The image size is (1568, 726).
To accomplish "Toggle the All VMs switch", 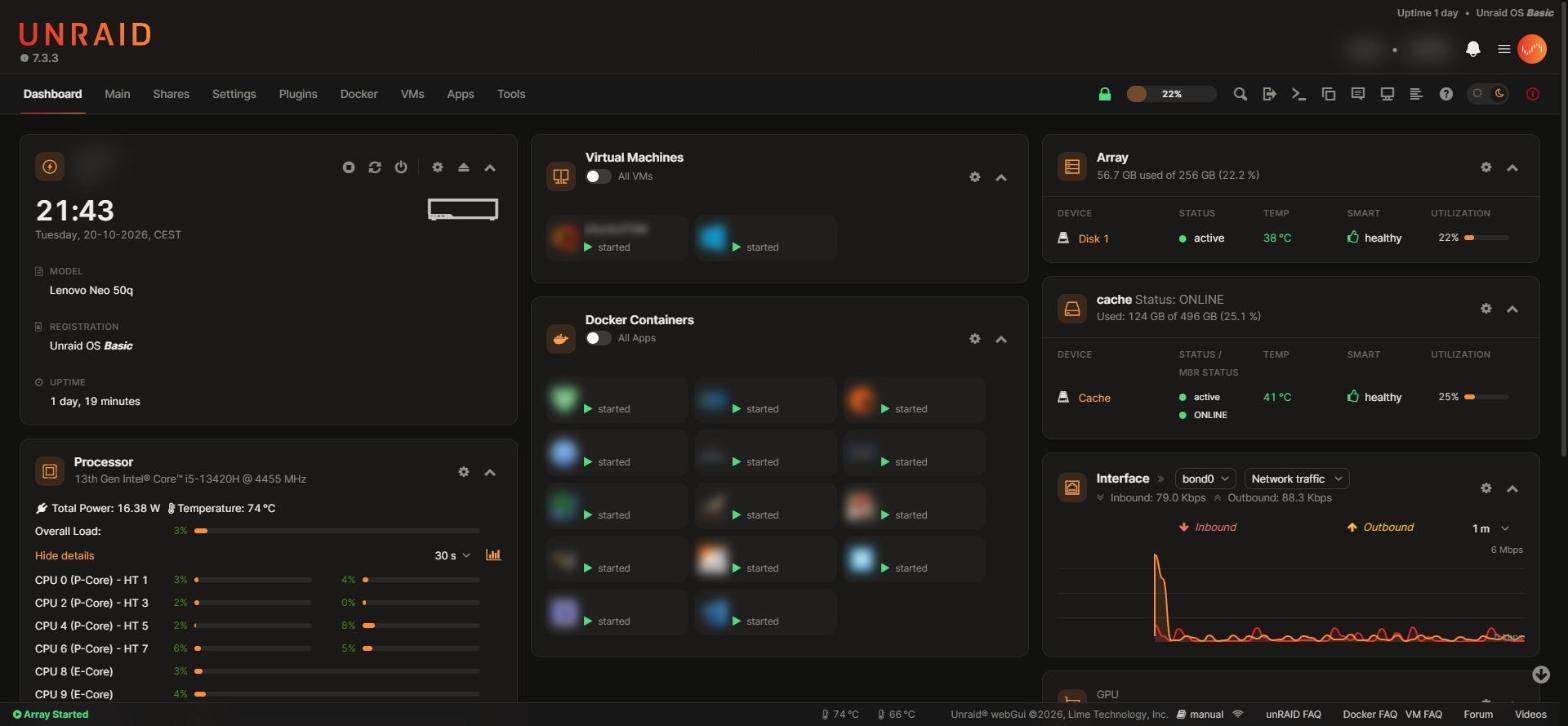I will (598, 176).
